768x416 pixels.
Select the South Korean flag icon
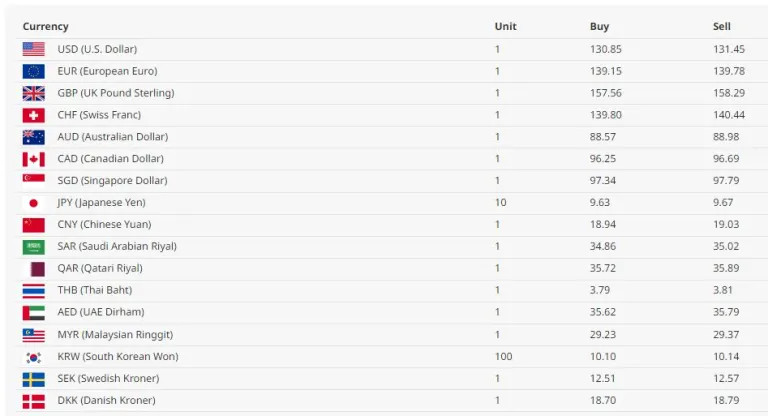(33, 357)
